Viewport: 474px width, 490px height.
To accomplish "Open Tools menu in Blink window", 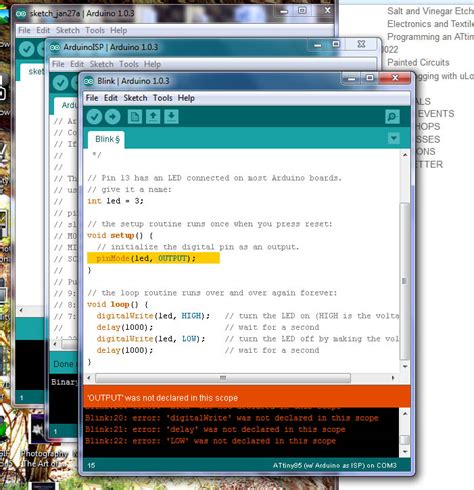I will [163, 98].
